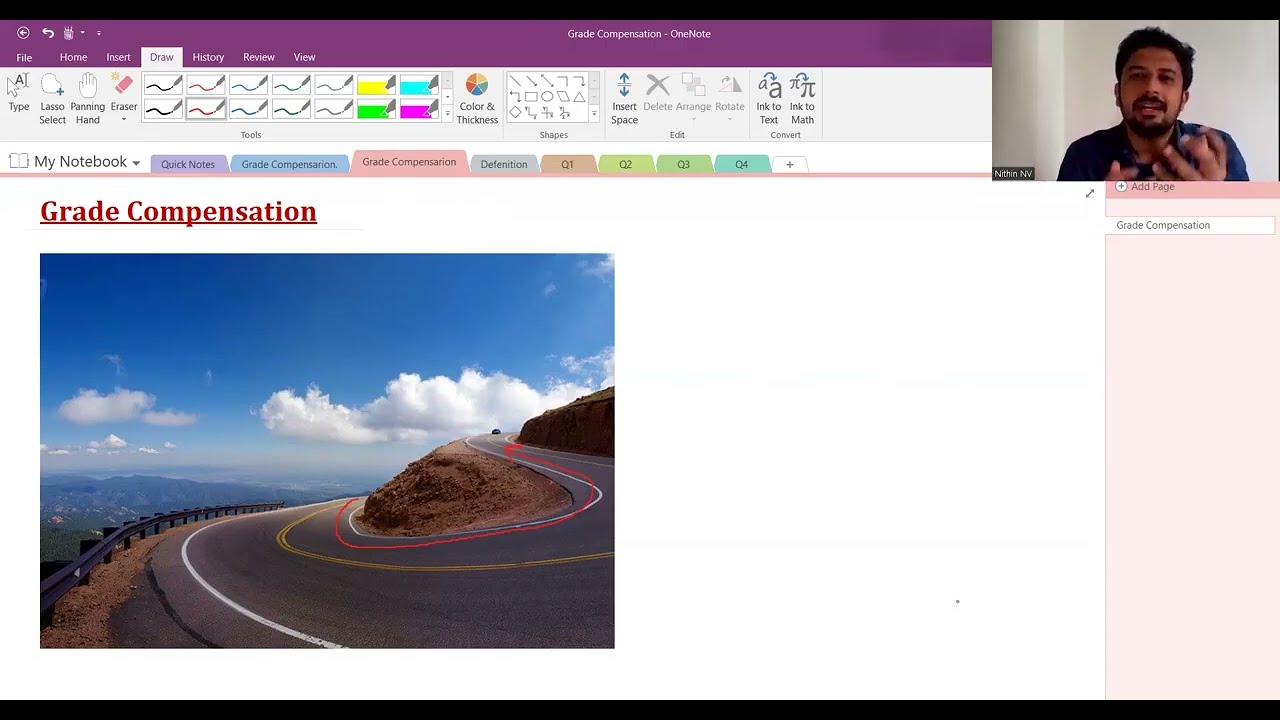
Task: Toggle full page view arrow icon
Action: pos(1090,193)
